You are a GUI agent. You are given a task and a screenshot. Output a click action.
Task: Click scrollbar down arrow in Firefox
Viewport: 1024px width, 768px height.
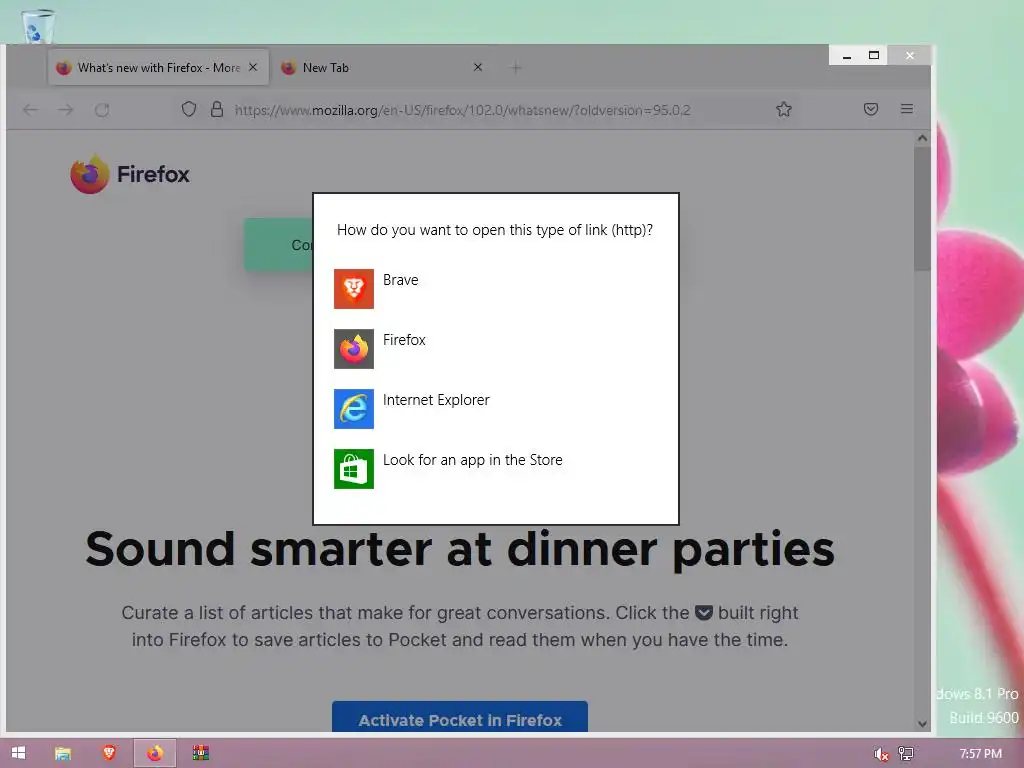(x=922, y=724)
